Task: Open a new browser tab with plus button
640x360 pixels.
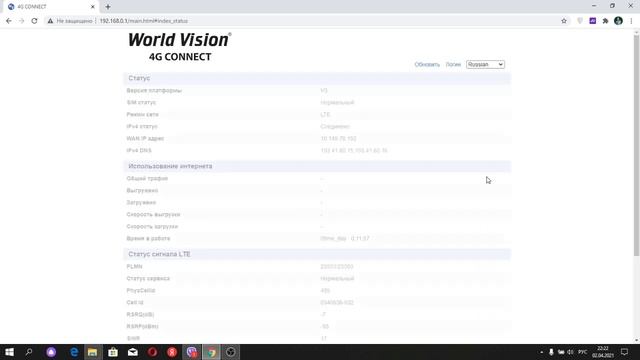Action: point(108,7)
